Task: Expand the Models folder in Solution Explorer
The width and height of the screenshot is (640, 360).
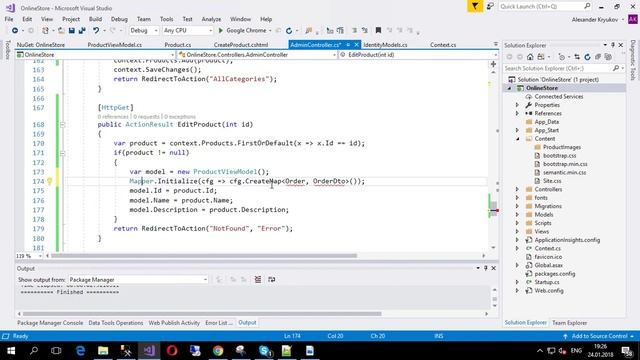Action: point(517,215)
